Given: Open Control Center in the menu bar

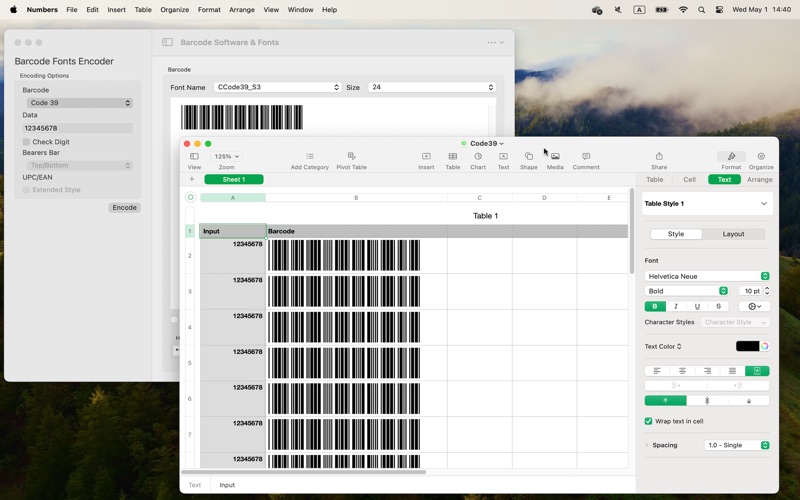Looking at the screenshot, I should [x=719, y=10].
